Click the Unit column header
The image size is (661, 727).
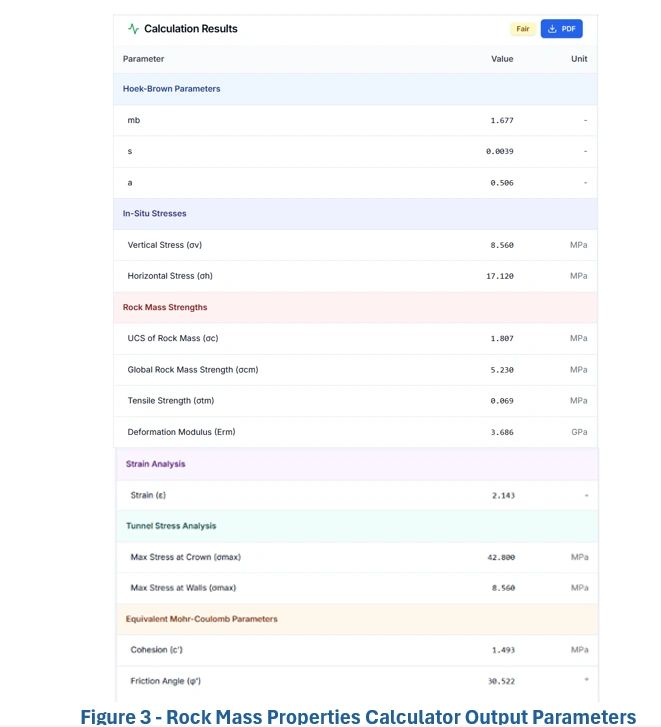click(x=579, y=59)
